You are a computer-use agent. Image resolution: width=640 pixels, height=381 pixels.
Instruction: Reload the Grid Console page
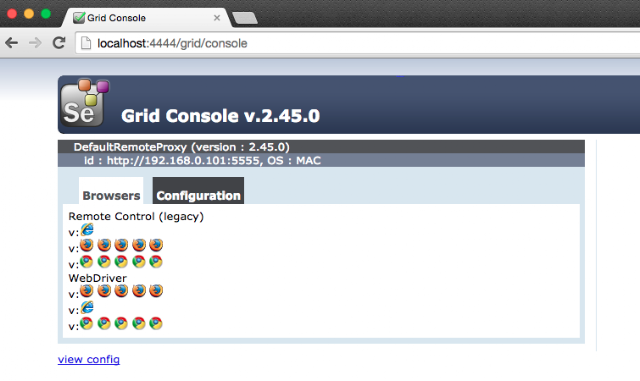[59, 42]
